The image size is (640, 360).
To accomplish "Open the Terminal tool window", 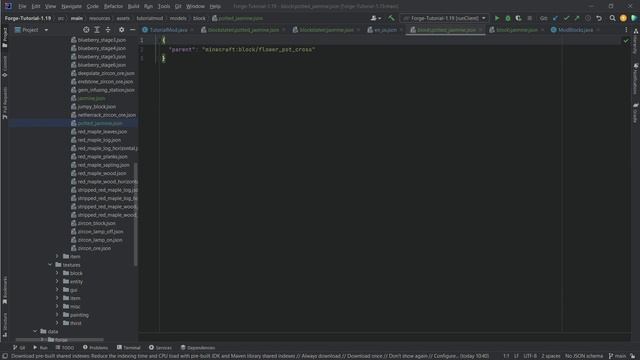I will (x=129, y=348).
